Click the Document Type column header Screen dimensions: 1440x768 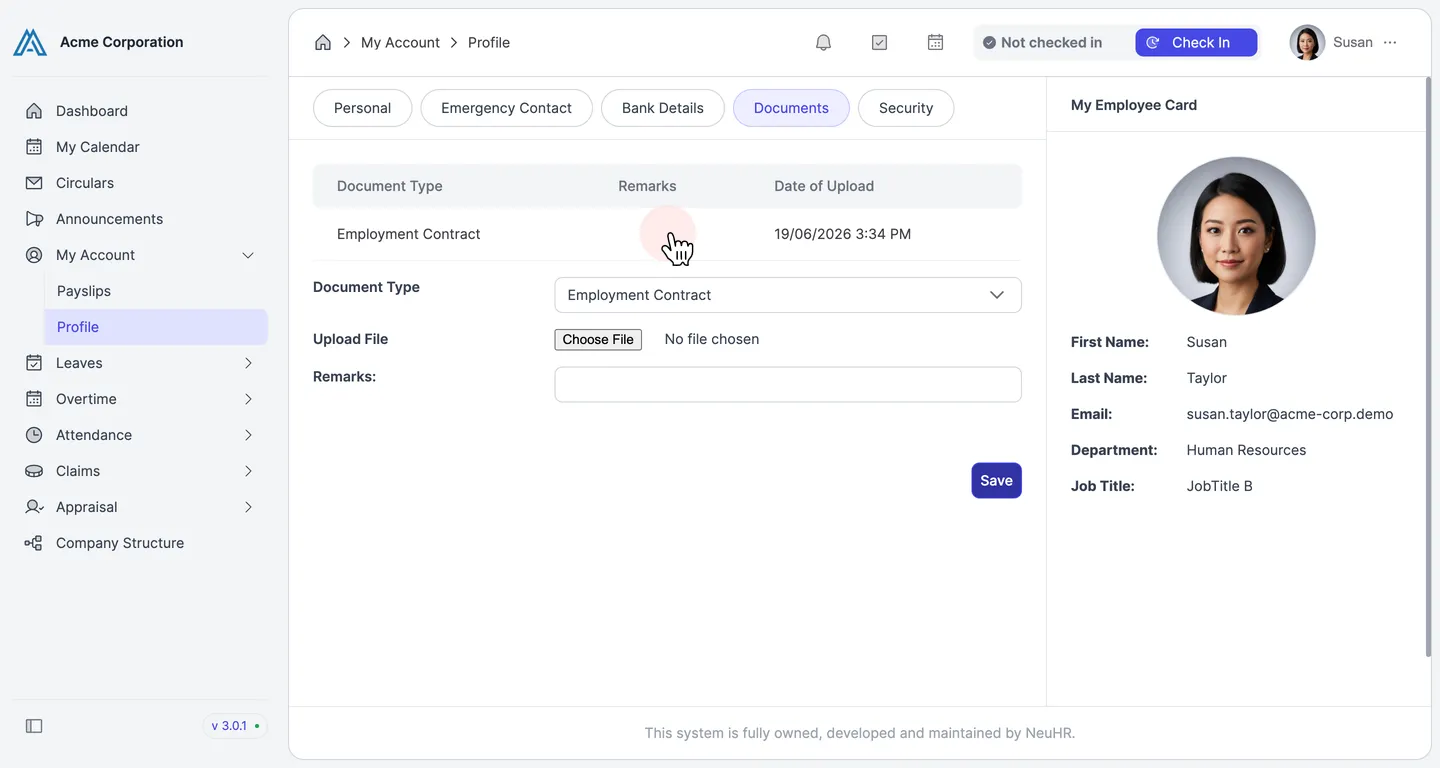390,186
